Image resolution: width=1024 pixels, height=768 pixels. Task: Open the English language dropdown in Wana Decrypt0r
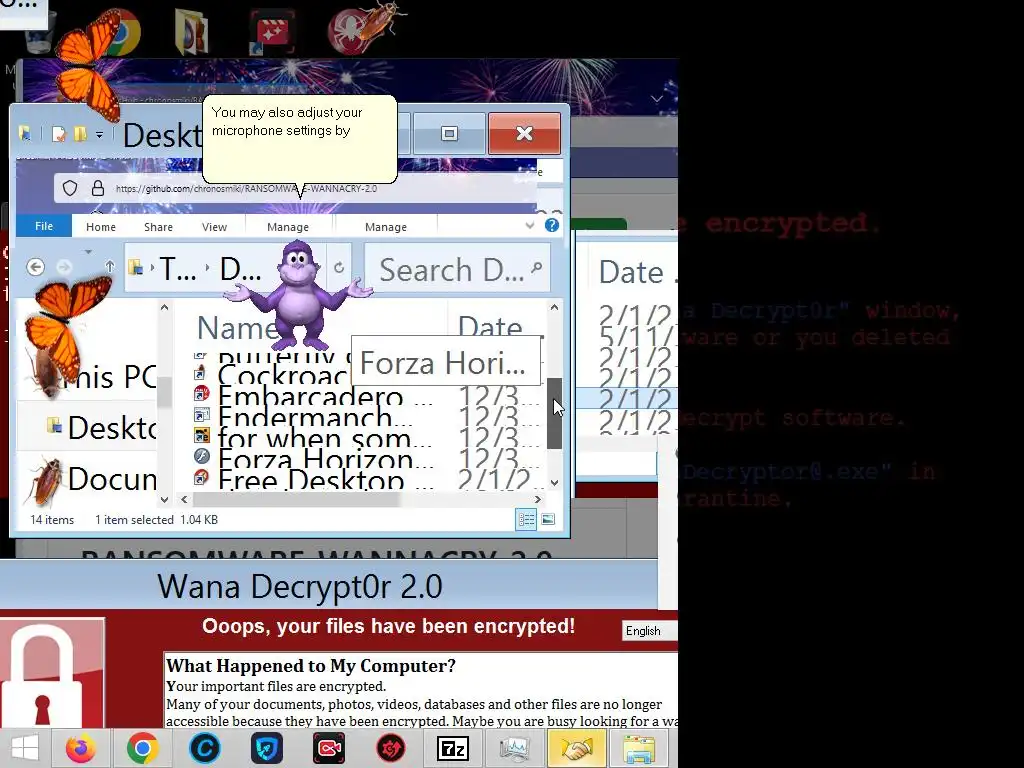[x=649, y=631]
